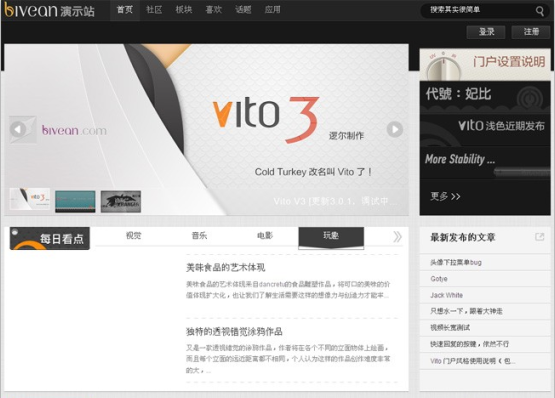Click the 更多 >> more link
Screen dimensions: 555x398
(445, 196)
